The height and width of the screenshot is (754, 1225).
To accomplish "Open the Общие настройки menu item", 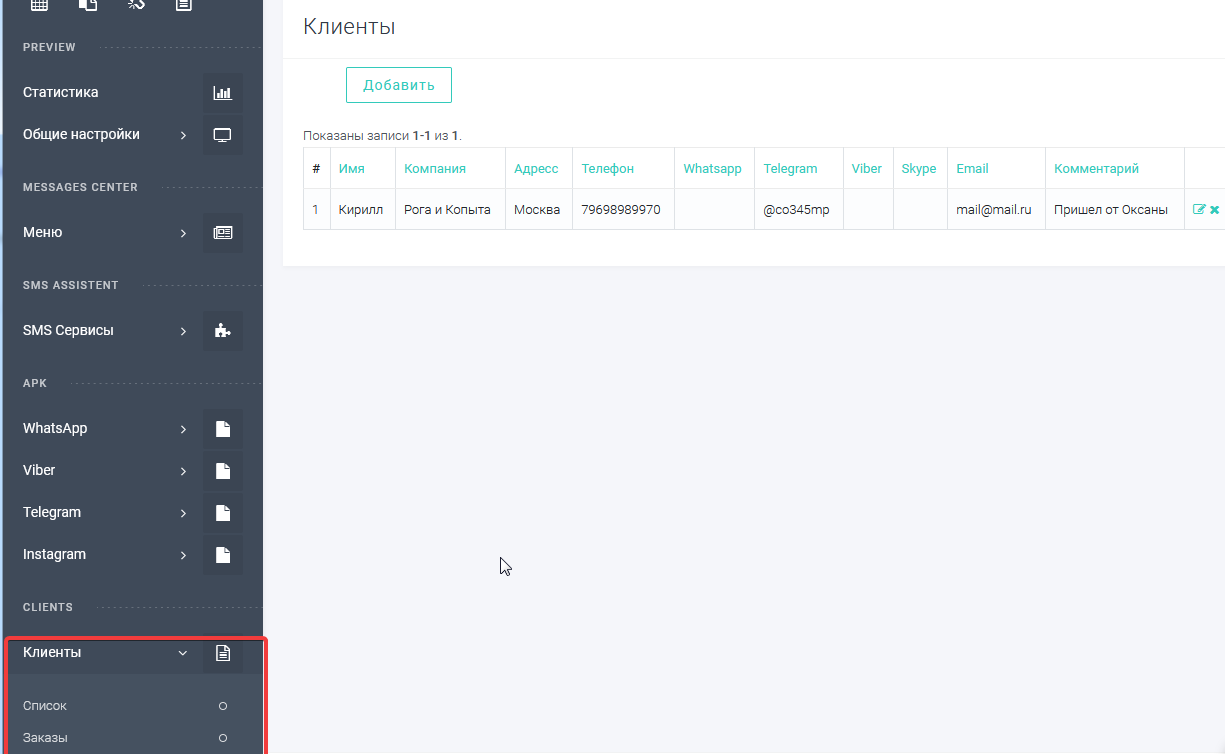I will 81,134.
